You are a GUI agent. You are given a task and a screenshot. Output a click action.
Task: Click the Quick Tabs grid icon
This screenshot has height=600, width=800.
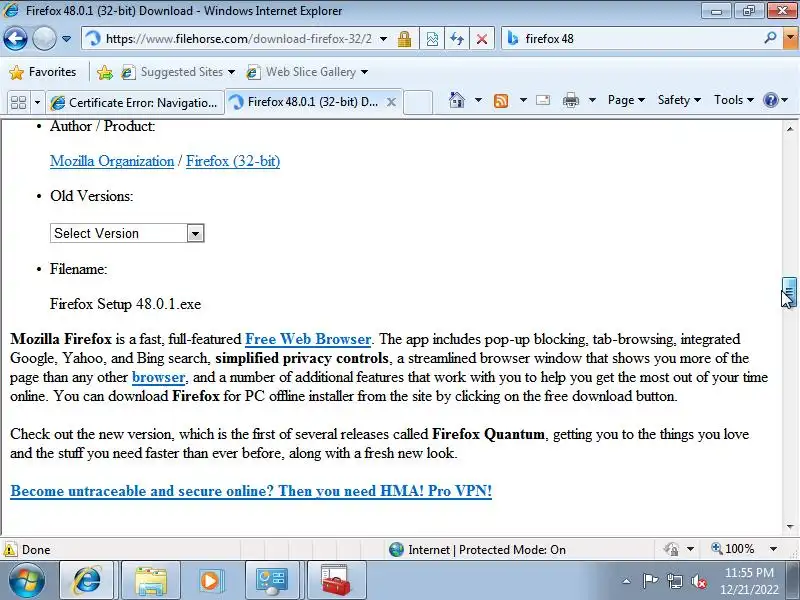point(19,103)
